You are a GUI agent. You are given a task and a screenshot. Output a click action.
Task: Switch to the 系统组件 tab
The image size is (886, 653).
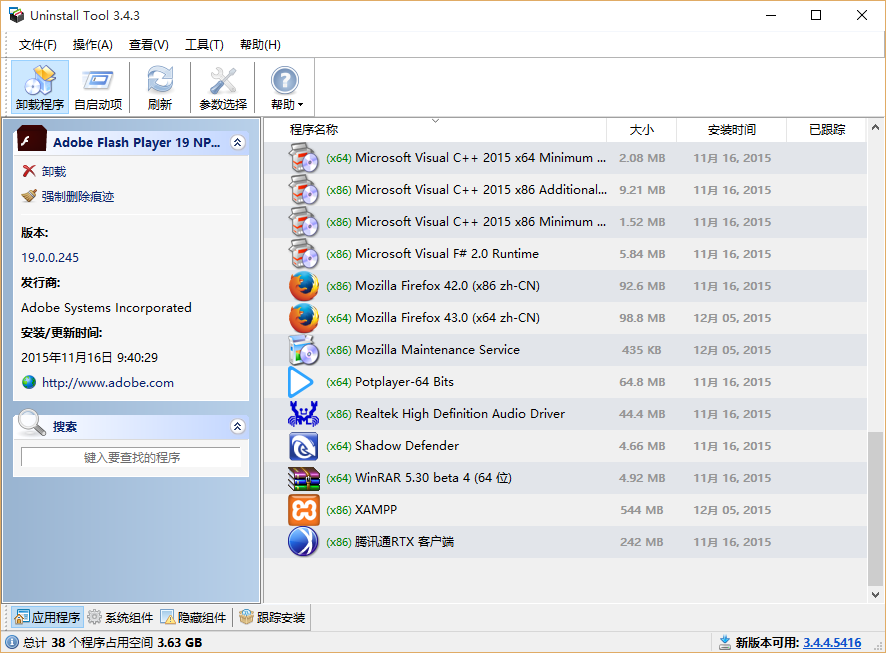coord(120,618)
